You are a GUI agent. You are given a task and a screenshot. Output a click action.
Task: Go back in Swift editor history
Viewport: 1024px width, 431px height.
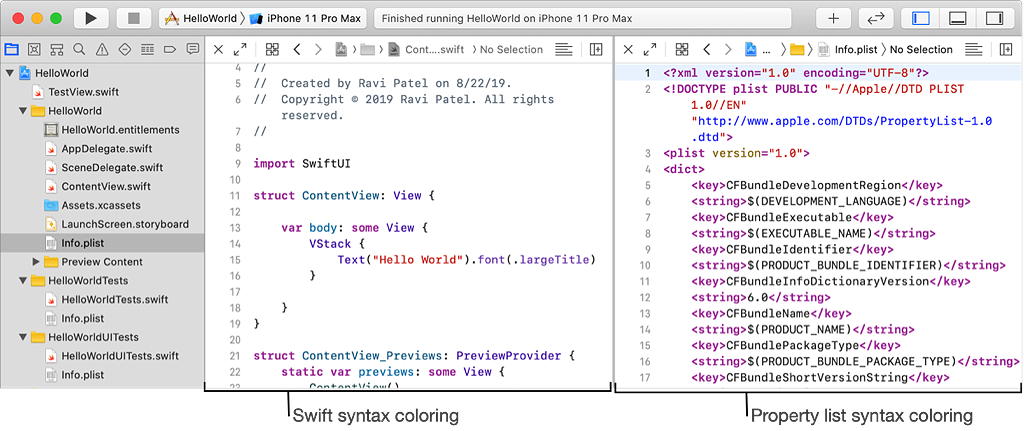point(296,49)
